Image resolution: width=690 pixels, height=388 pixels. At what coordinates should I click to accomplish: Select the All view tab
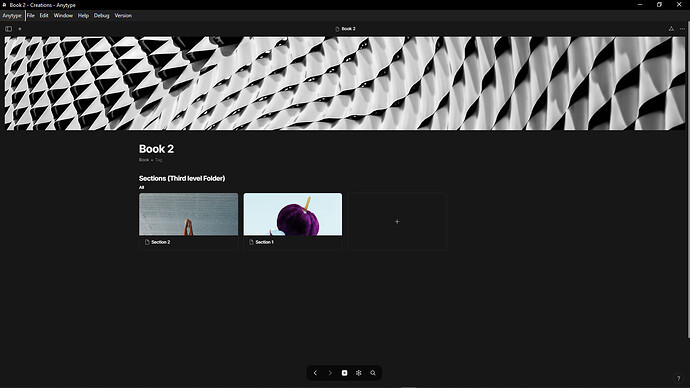pos(141,187)
